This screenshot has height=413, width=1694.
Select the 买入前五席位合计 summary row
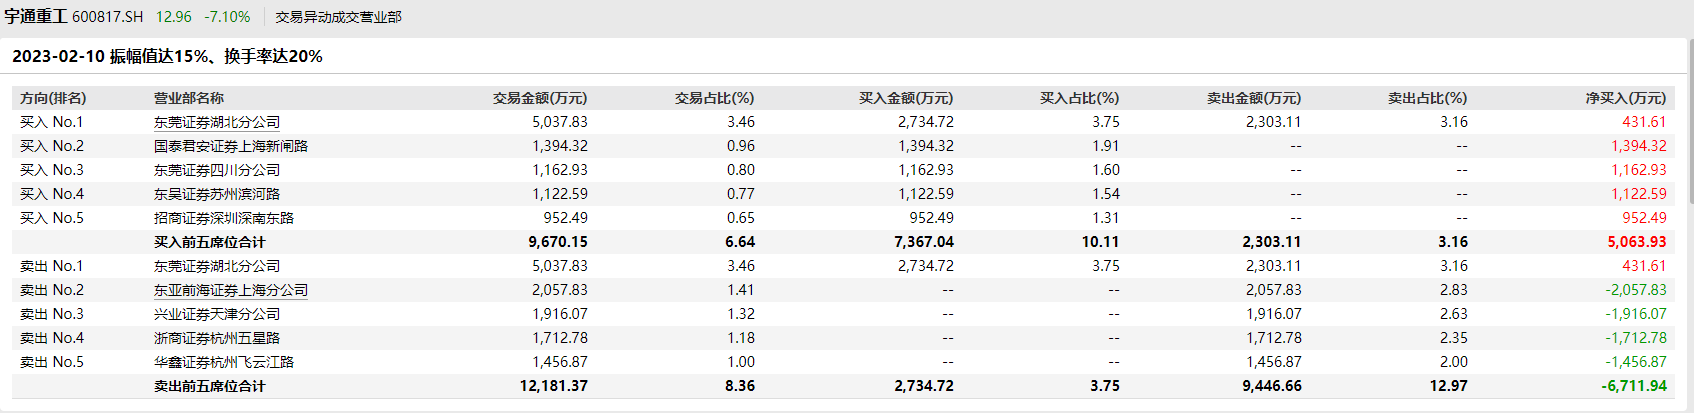(209, 242)
